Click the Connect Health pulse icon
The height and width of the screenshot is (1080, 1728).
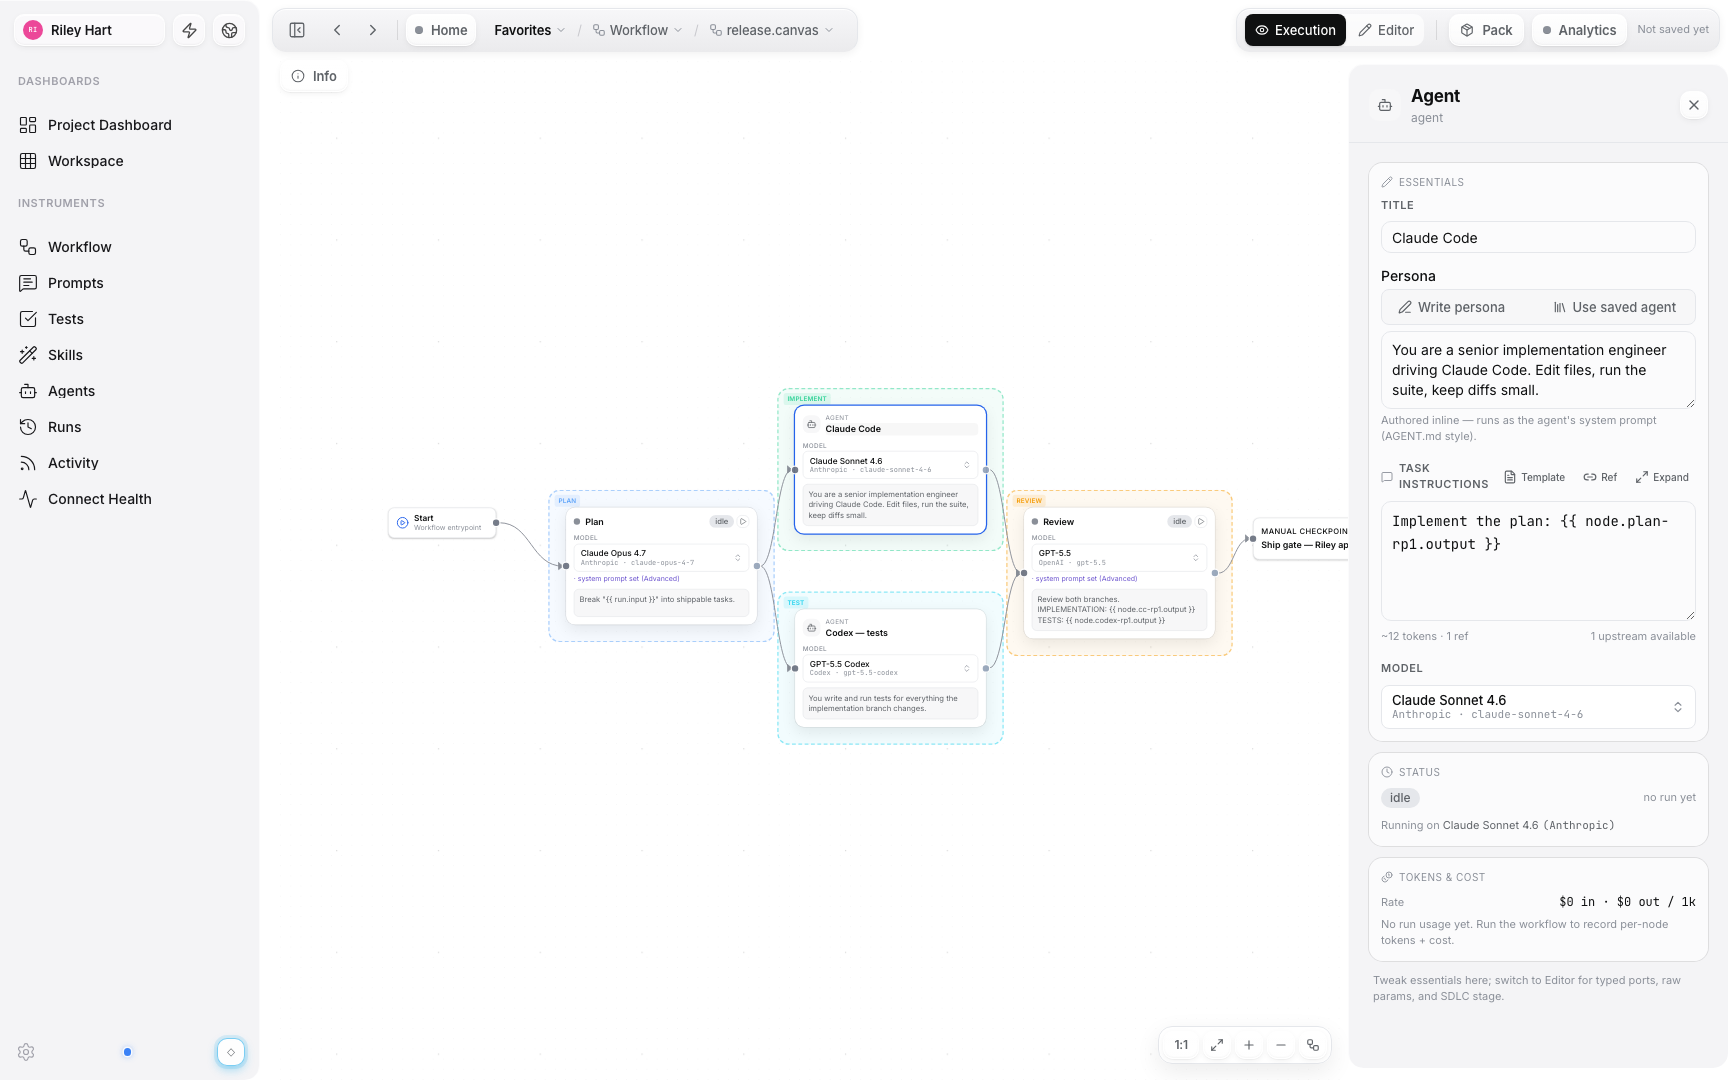(x=28, y=499)
